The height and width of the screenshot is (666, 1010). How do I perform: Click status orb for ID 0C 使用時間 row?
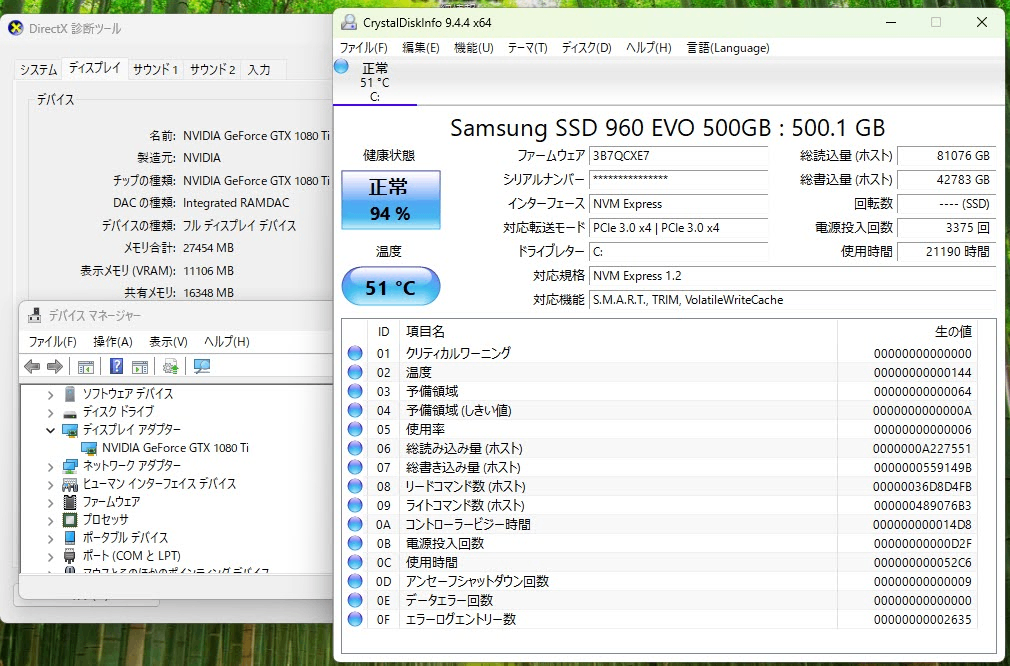pos(355,562)
